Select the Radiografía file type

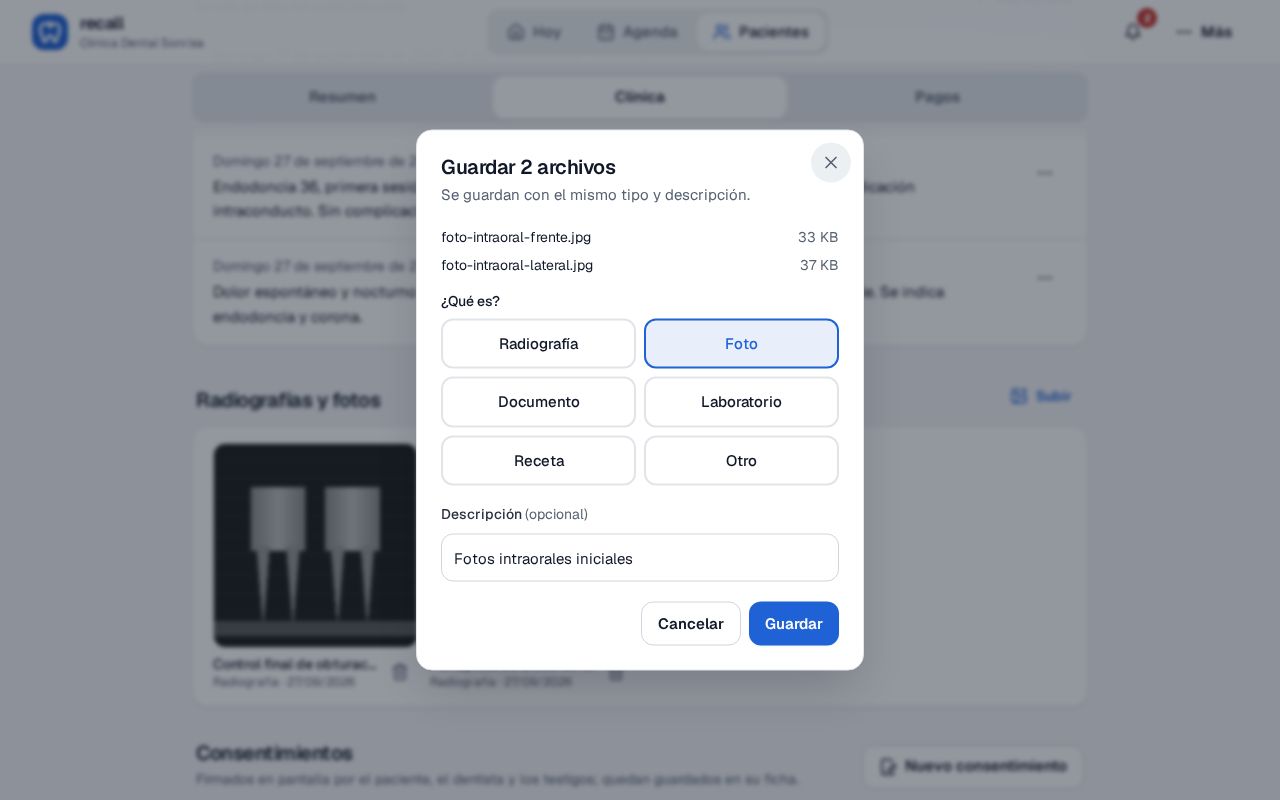point(538,344)
